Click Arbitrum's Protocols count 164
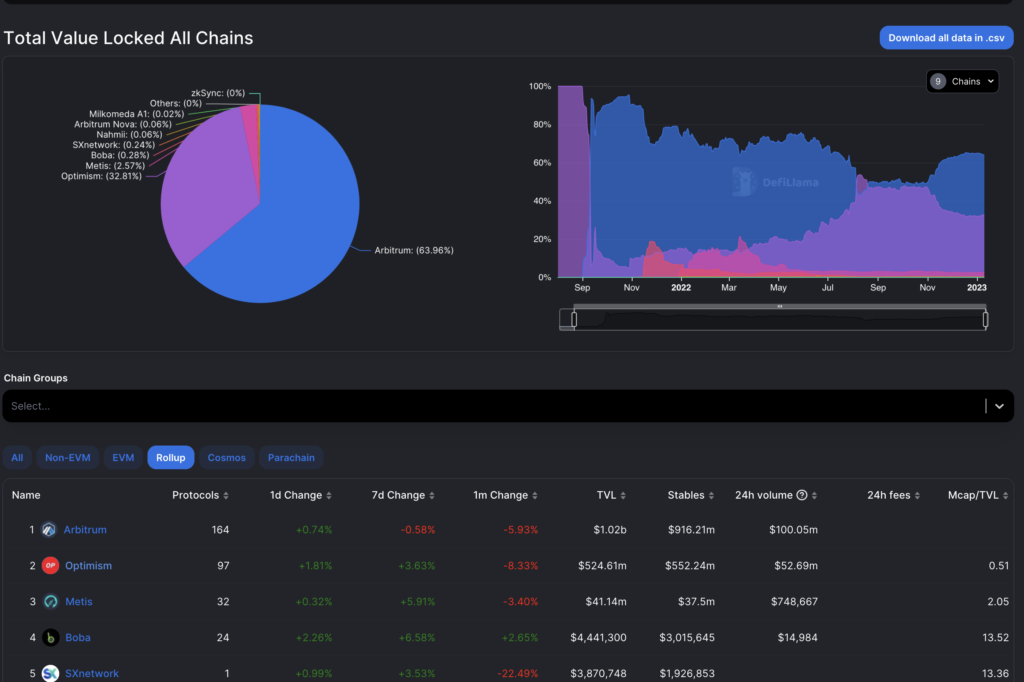The height and width of the screenshot is (682, 1024). (x=220, y=530)
